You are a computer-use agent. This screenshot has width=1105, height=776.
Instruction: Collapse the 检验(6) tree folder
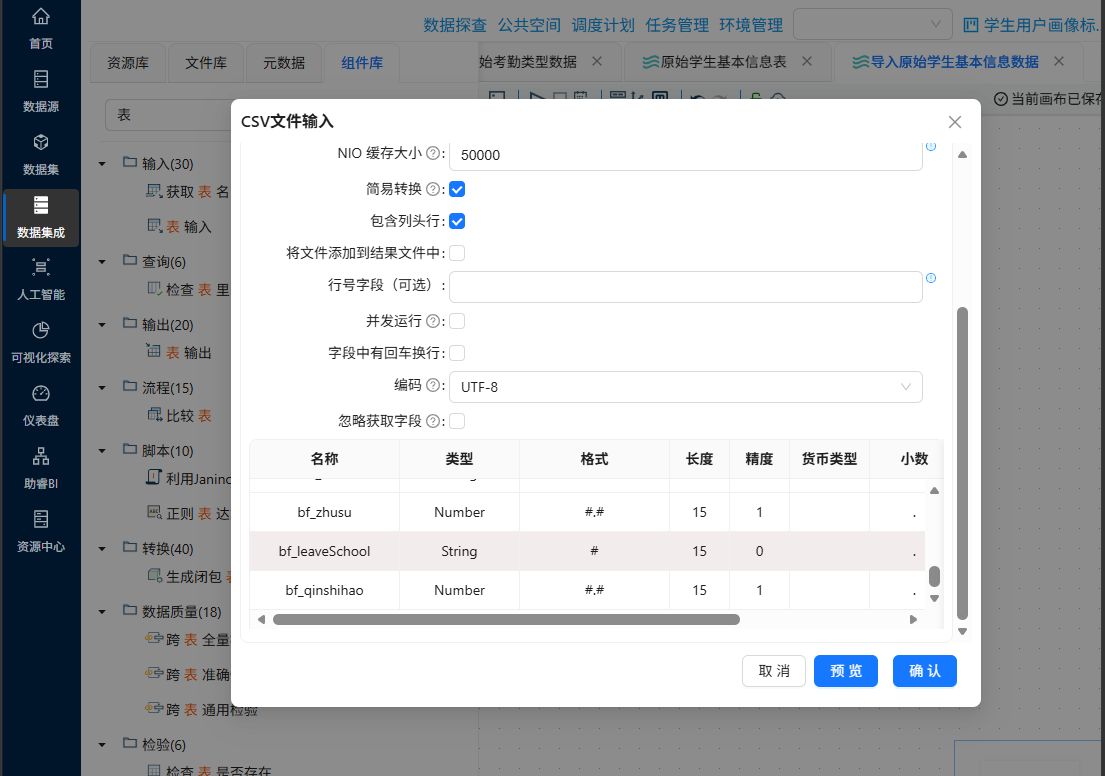tap(102, 744)
